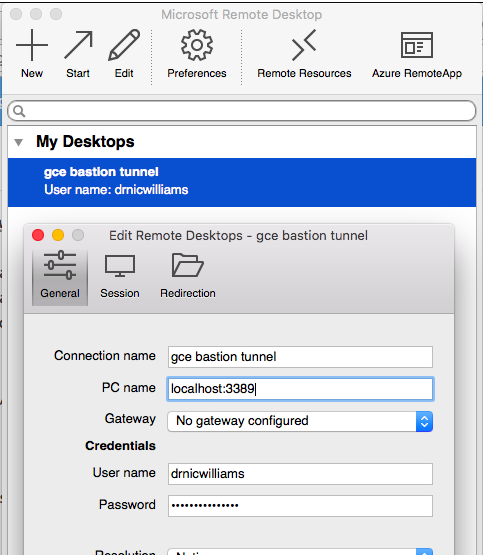This screenshot has width=483, height=555.
Task: Open Remote Resources icon
Action: pyautogui.click(x=304, y=45)
